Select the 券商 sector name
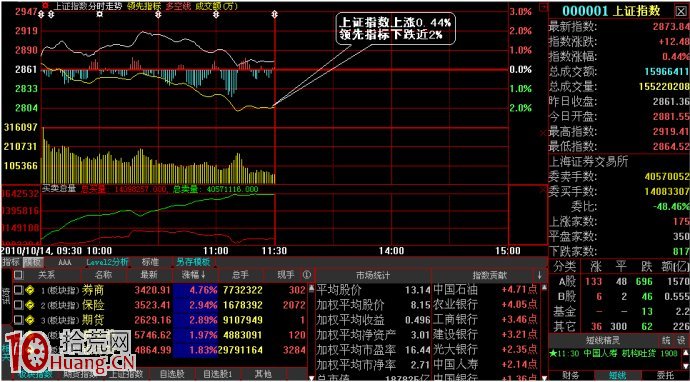Viewport: 690px width, 382px height. coord(93,290)
